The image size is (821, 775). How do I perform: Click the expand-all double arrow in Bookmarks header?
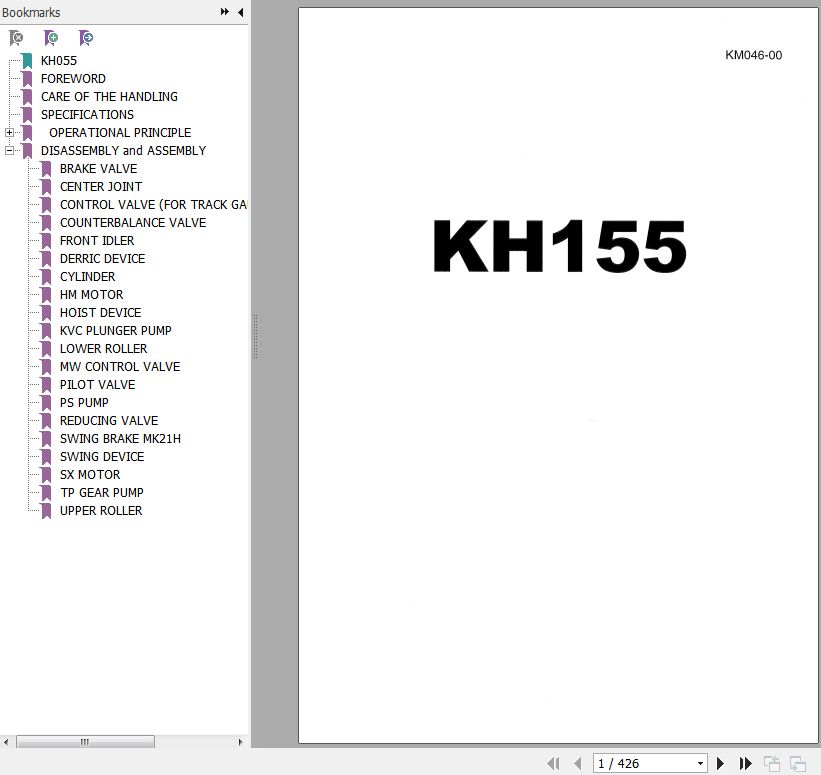225,12
